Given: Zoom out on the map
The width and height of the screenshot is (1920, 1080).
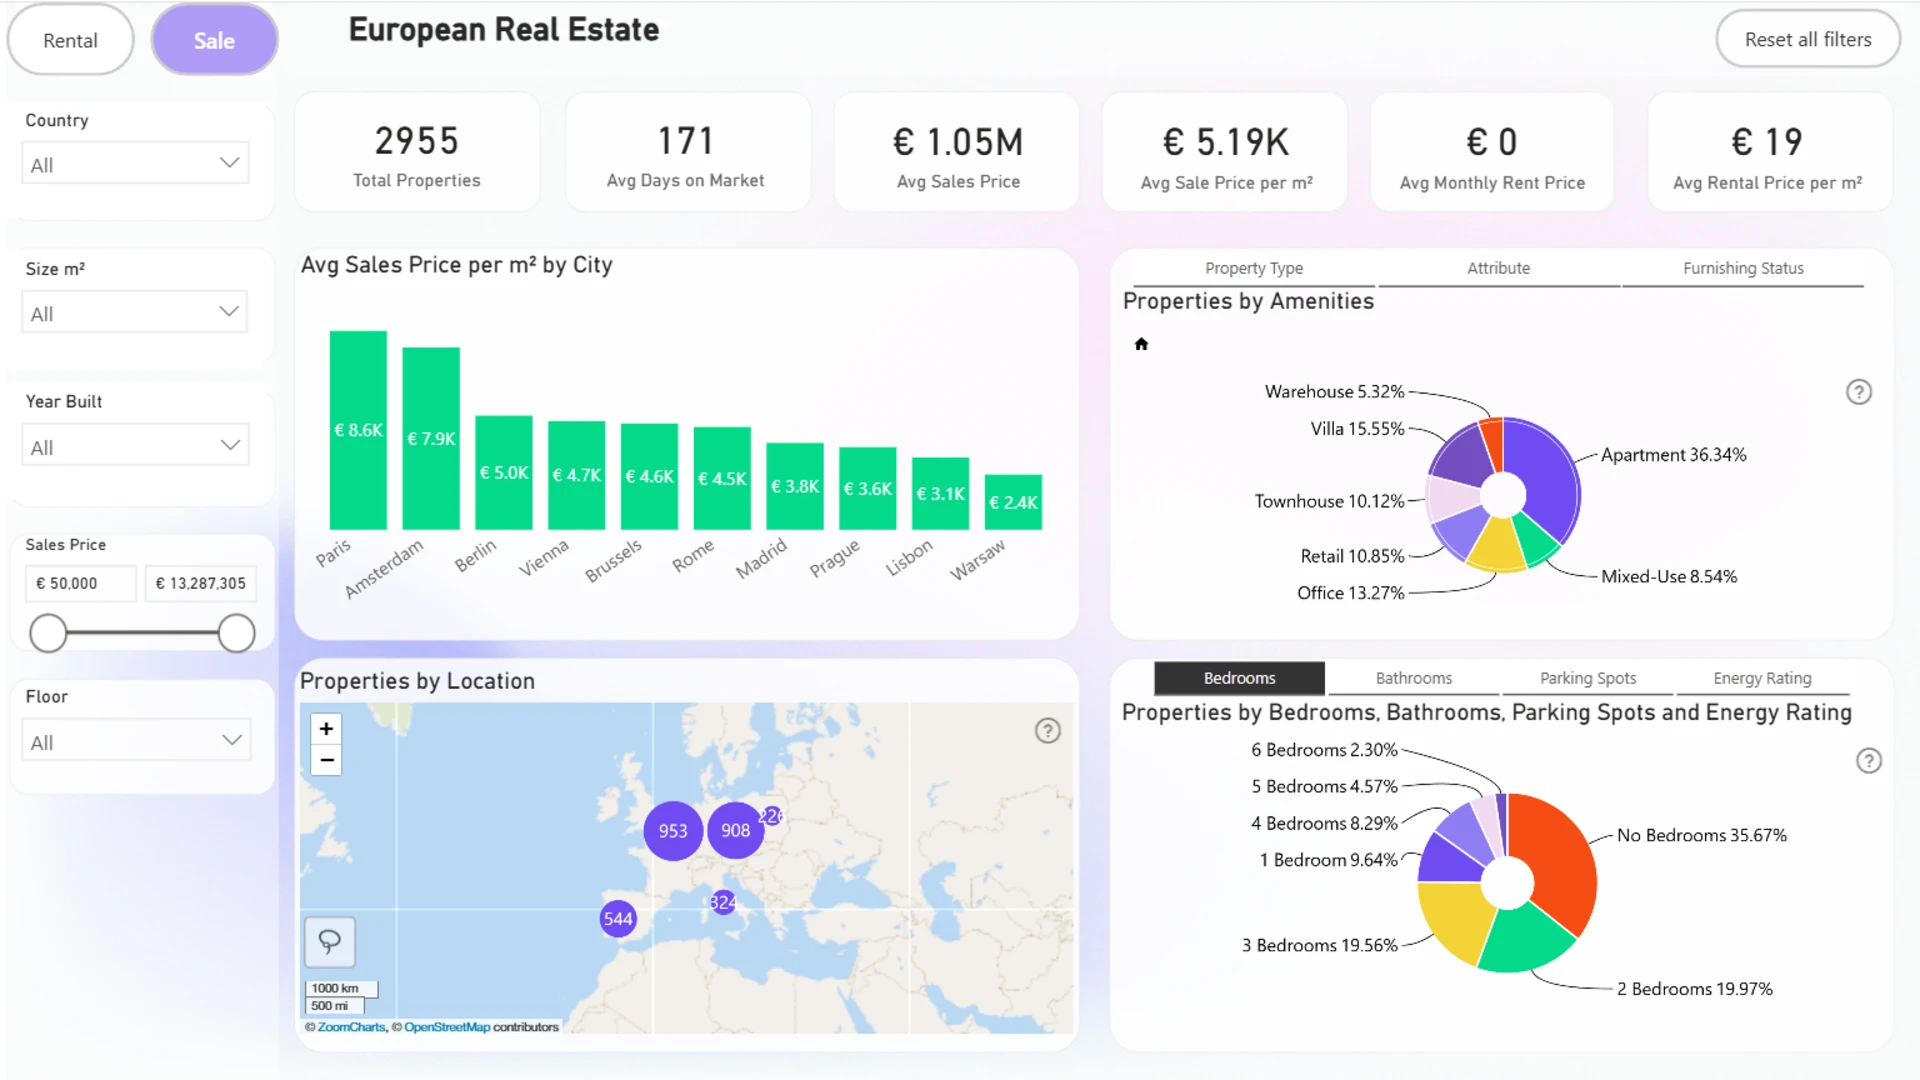Looking at the screenshot, I should pos(326,761).
